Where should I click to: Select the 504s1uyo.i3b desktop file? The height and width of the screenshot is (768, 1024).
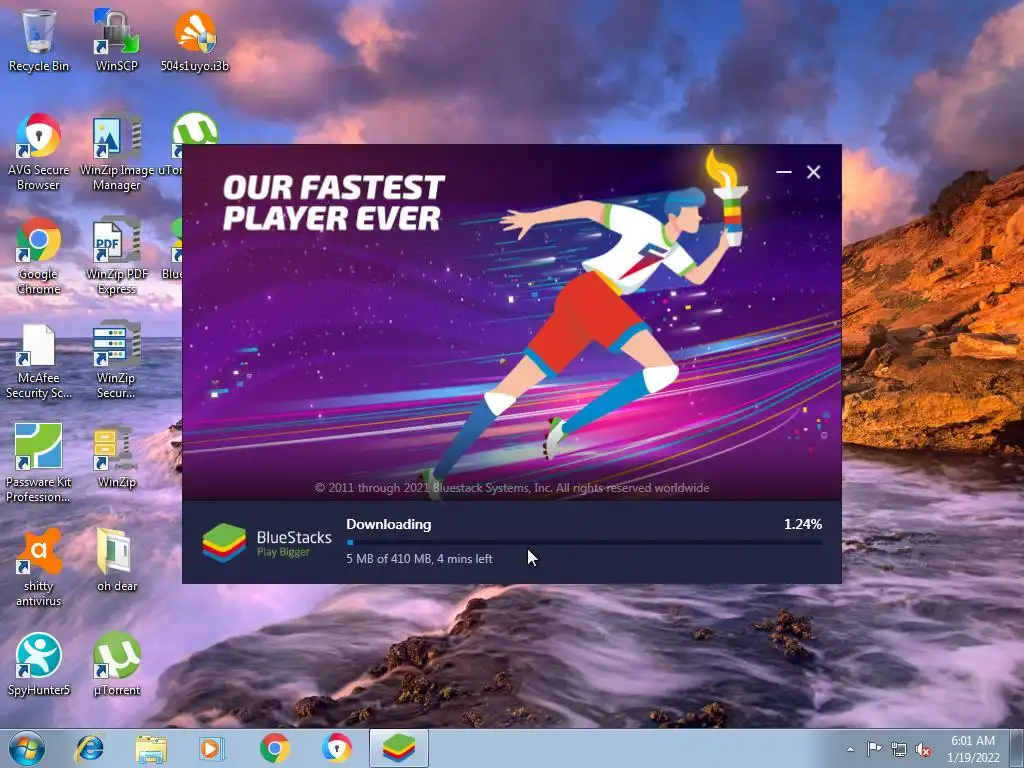195,39
